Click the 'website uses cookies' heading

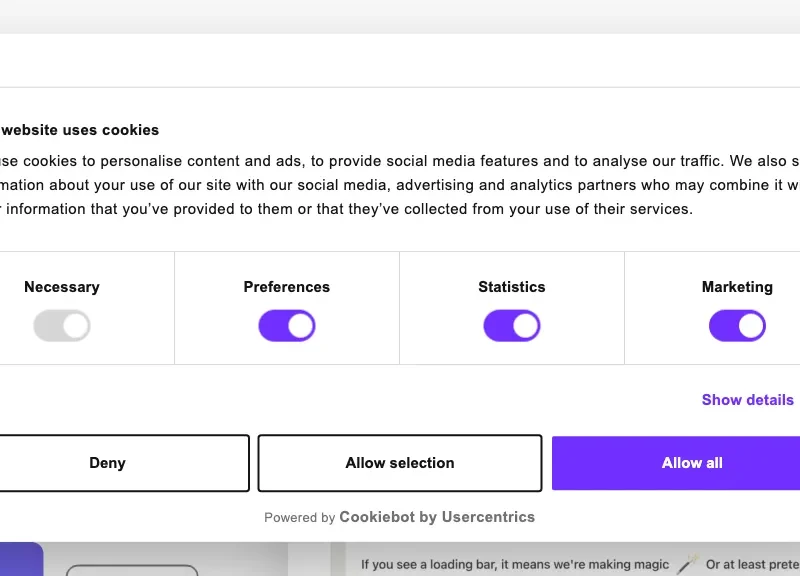pyautogui.click(x=80, y=130)
